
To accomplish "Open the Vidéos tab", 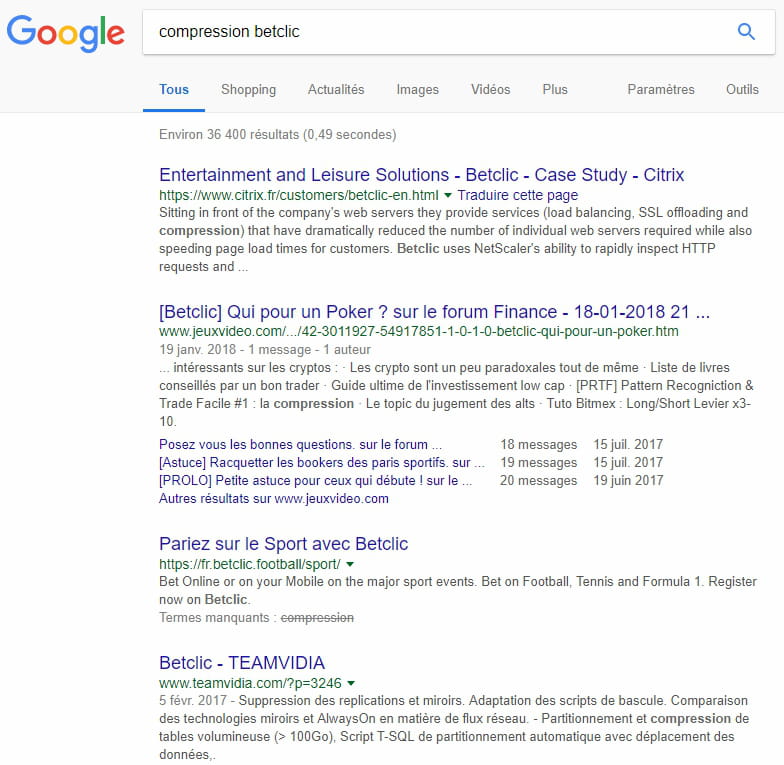I will [x=490, y=90].
